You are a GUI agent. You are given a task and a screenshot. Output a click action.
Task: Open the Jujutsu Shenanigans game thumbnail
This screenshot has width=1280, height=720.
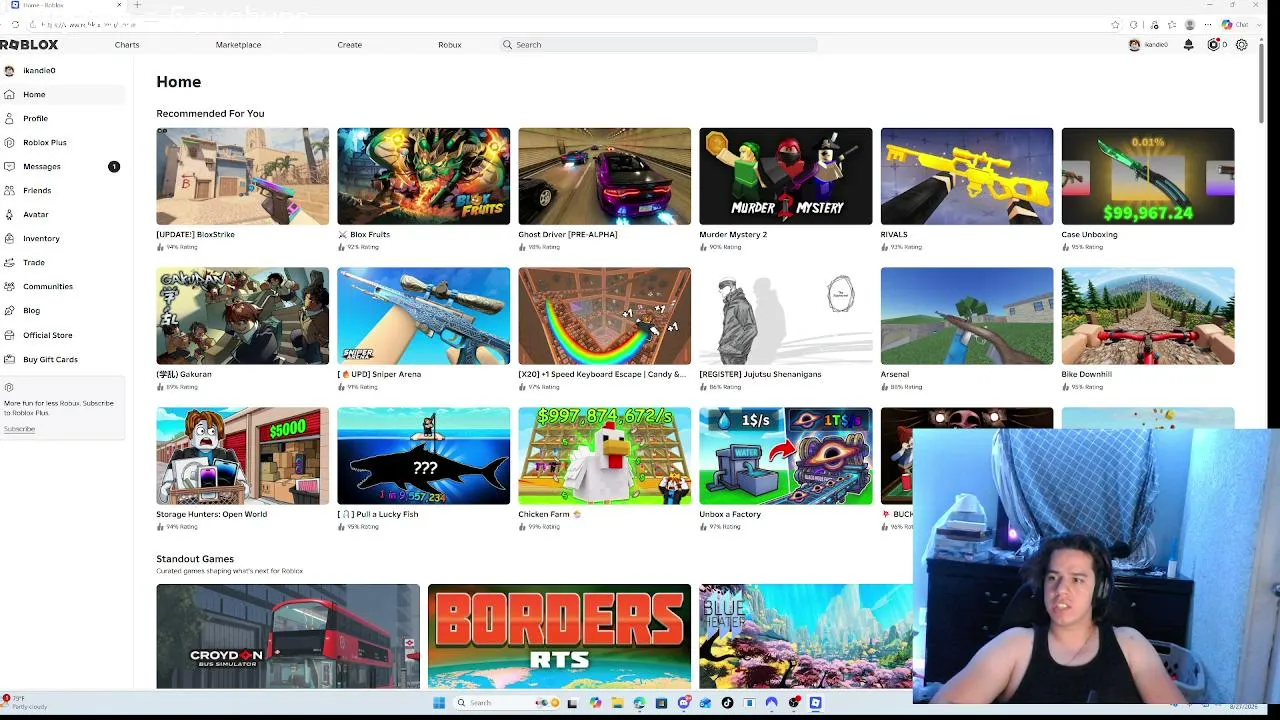pos(785,316)
